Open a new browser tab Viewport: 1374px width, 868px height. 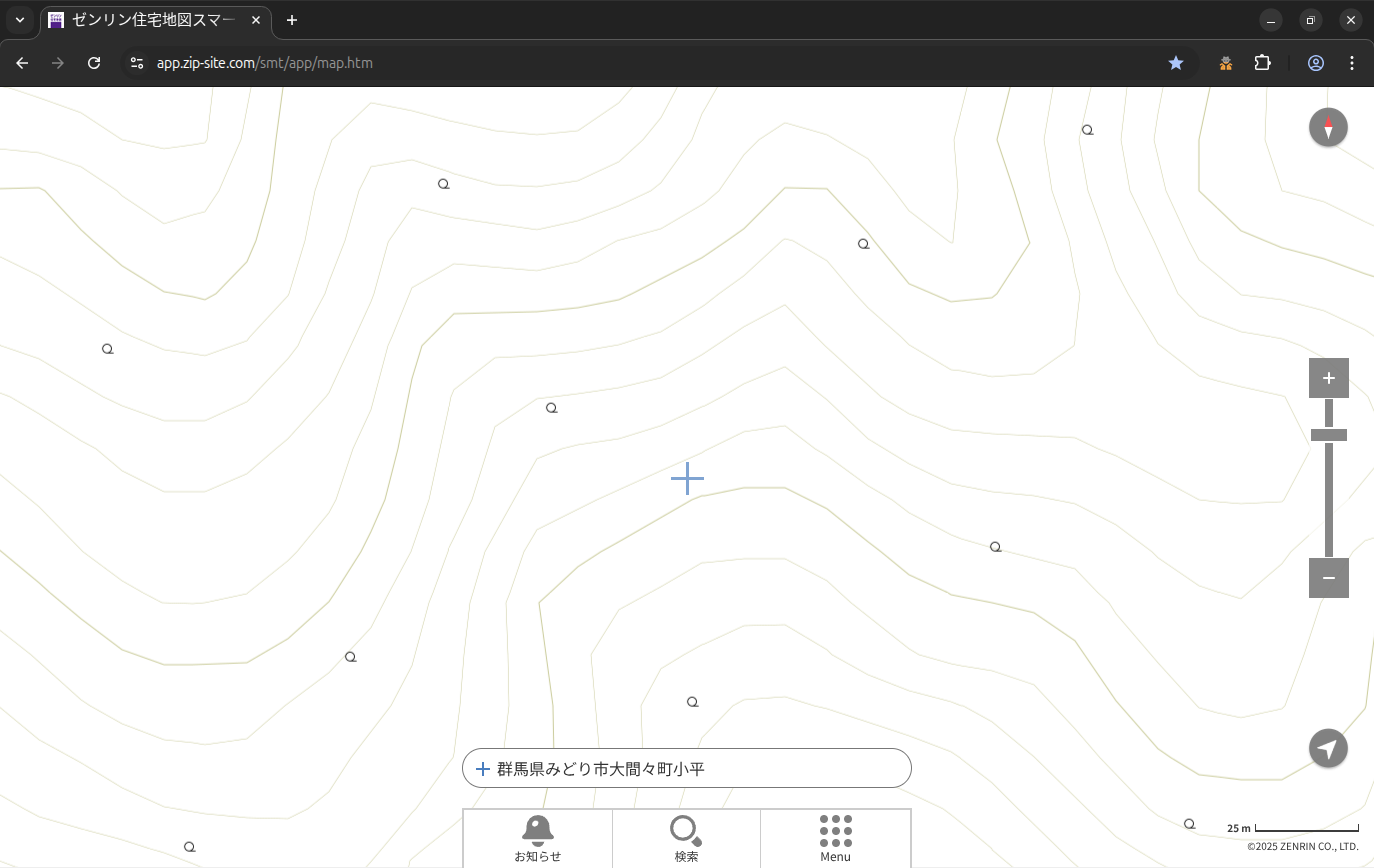(x=292, y=20)
